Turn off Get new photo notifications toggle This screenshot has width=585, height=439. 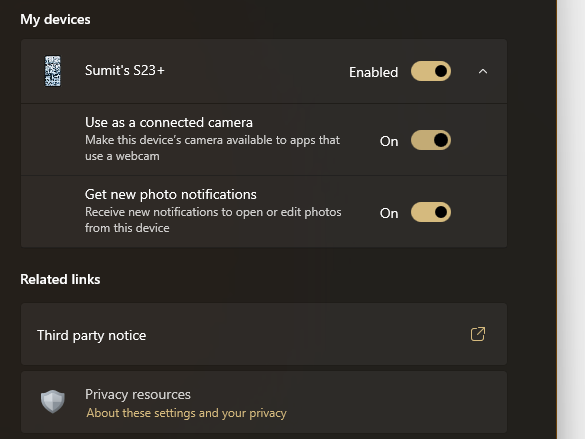(431, 212)
